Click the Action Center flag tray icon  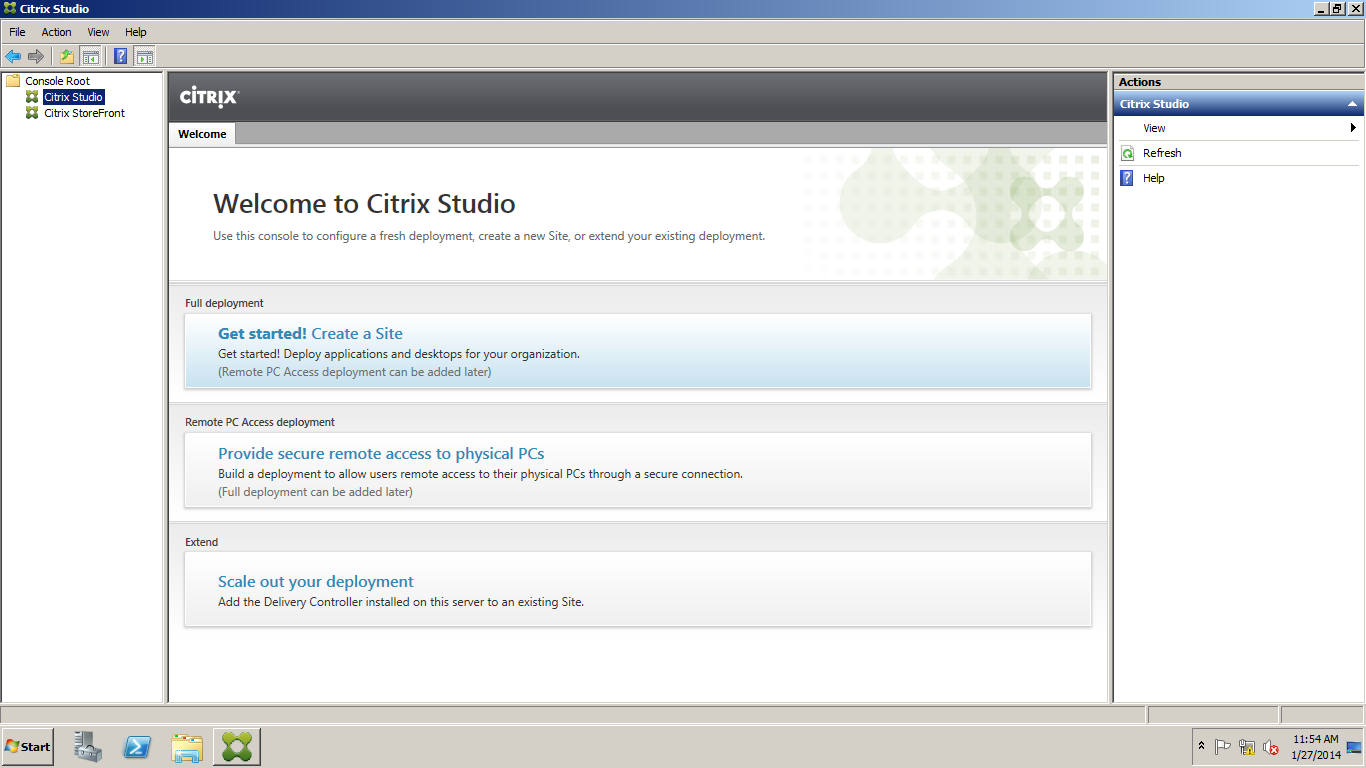[x=1223, y=747]
